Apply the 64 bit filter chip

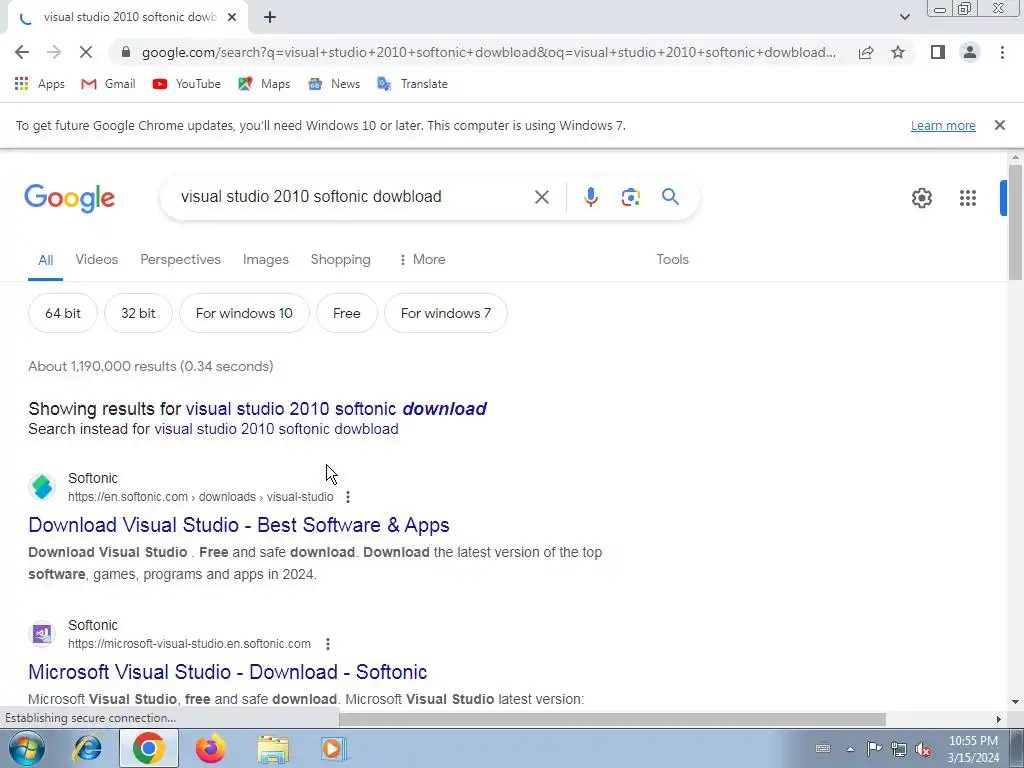63,313
